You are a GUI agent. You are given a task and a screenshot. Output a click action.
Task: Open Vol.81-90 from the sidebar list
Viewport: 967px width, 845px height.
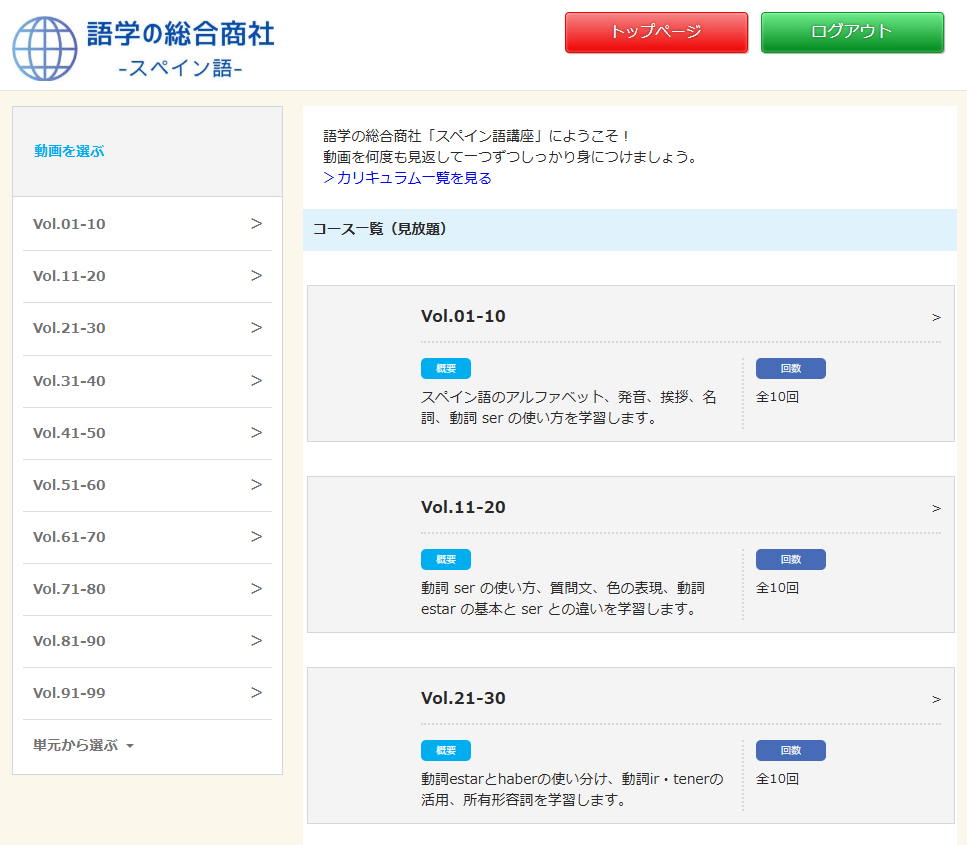69,641
